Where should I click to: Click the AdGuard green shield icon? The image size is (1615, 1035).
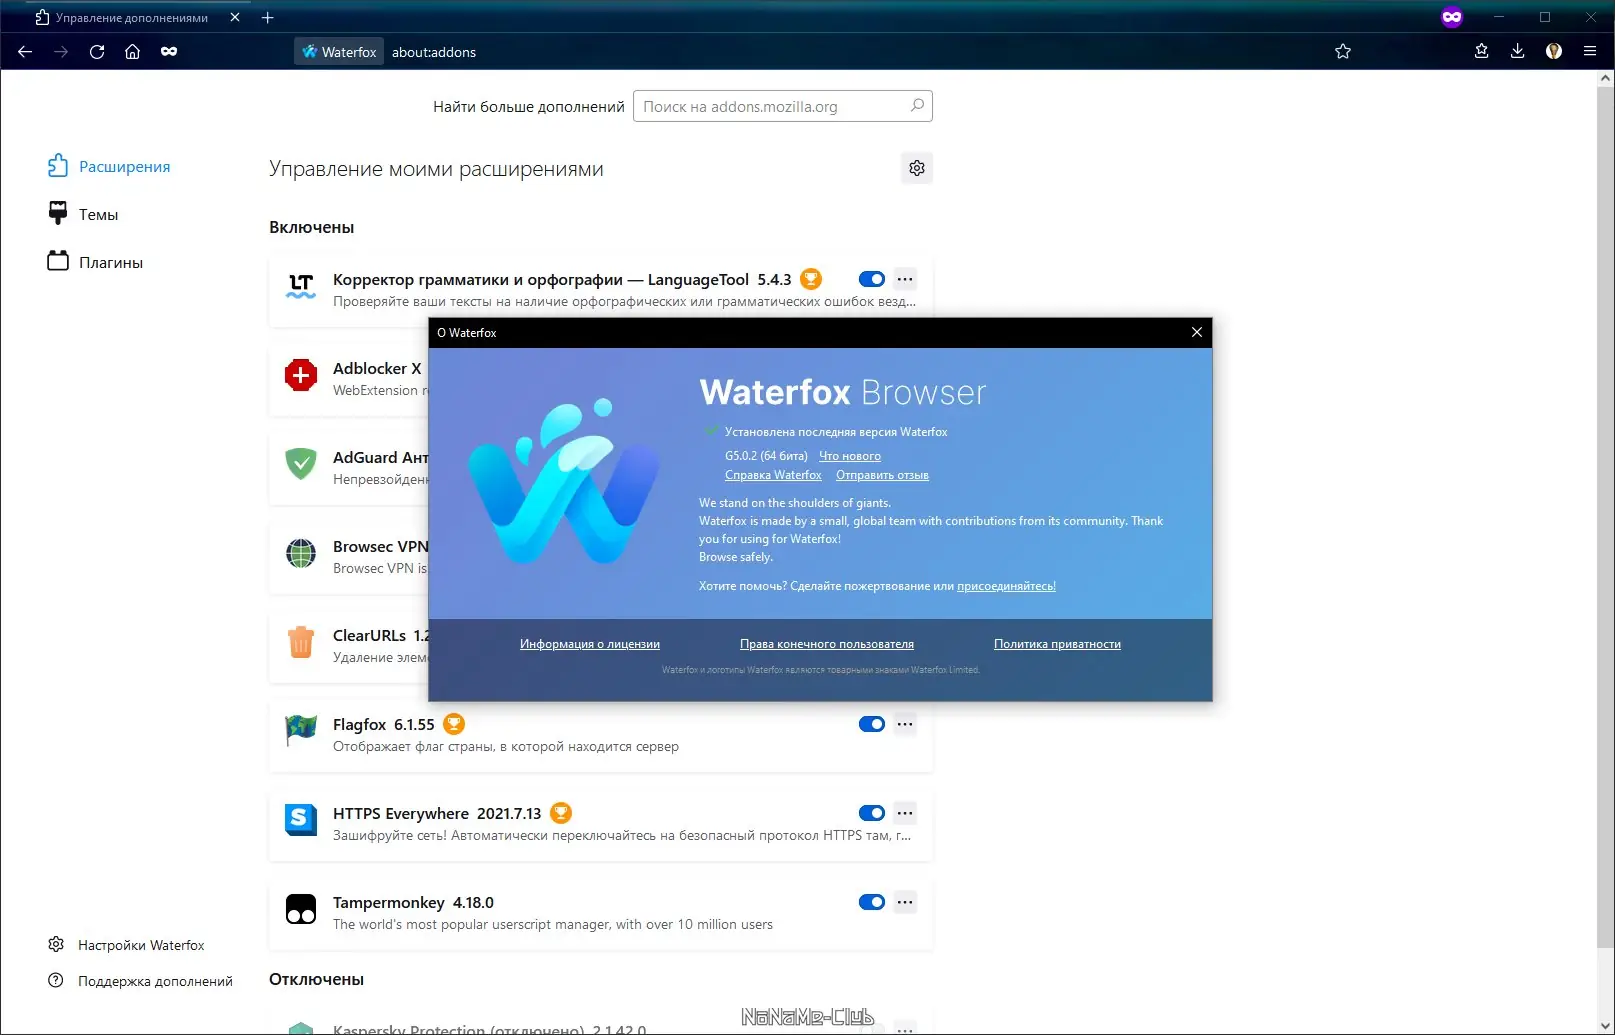tap(301, 465)
